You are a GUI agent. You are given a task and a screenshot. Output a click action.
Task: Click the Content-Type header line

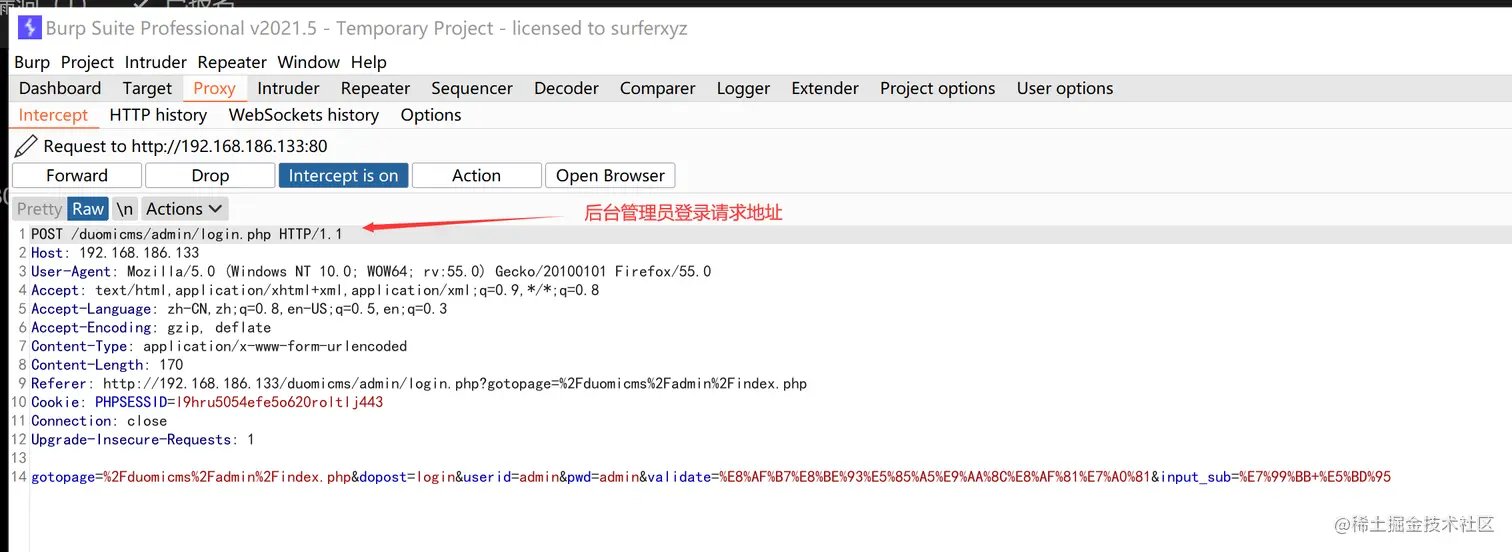pos(219,346)
